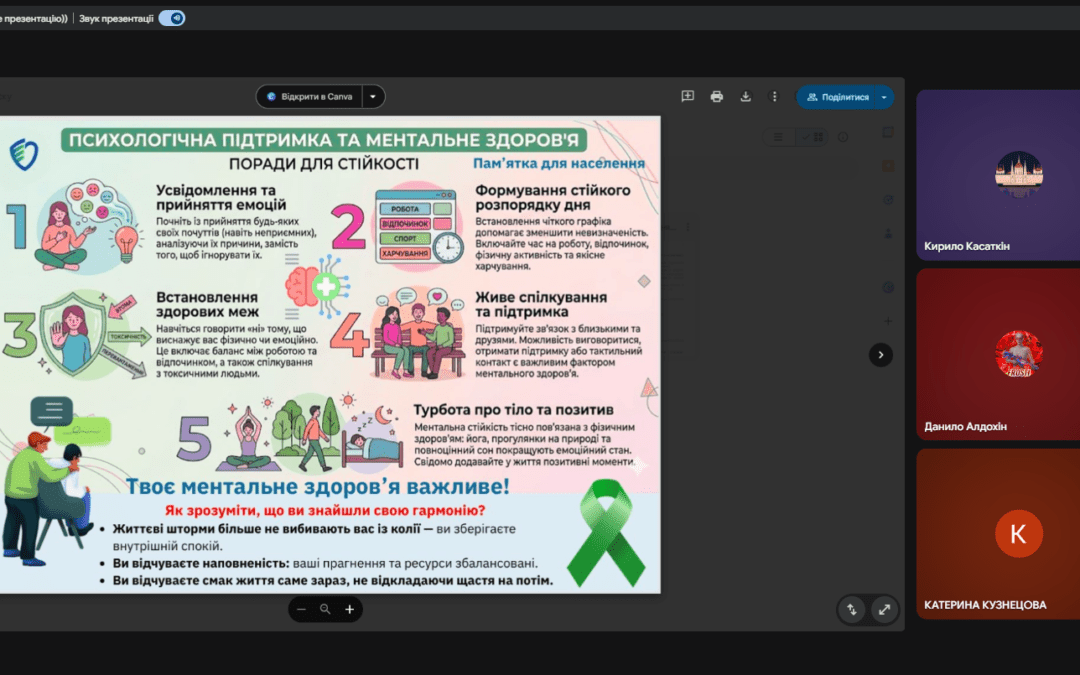
Task: Click the text Пам'ятка для населення
Action: (559, 163)
